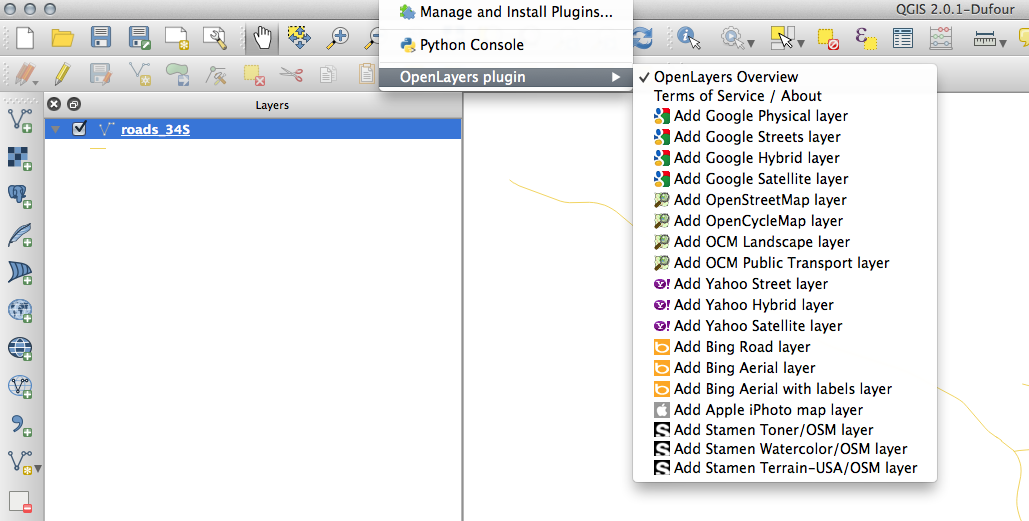
Task: Click the yellow line symbol under roads_34S
Action: (97, 148)
